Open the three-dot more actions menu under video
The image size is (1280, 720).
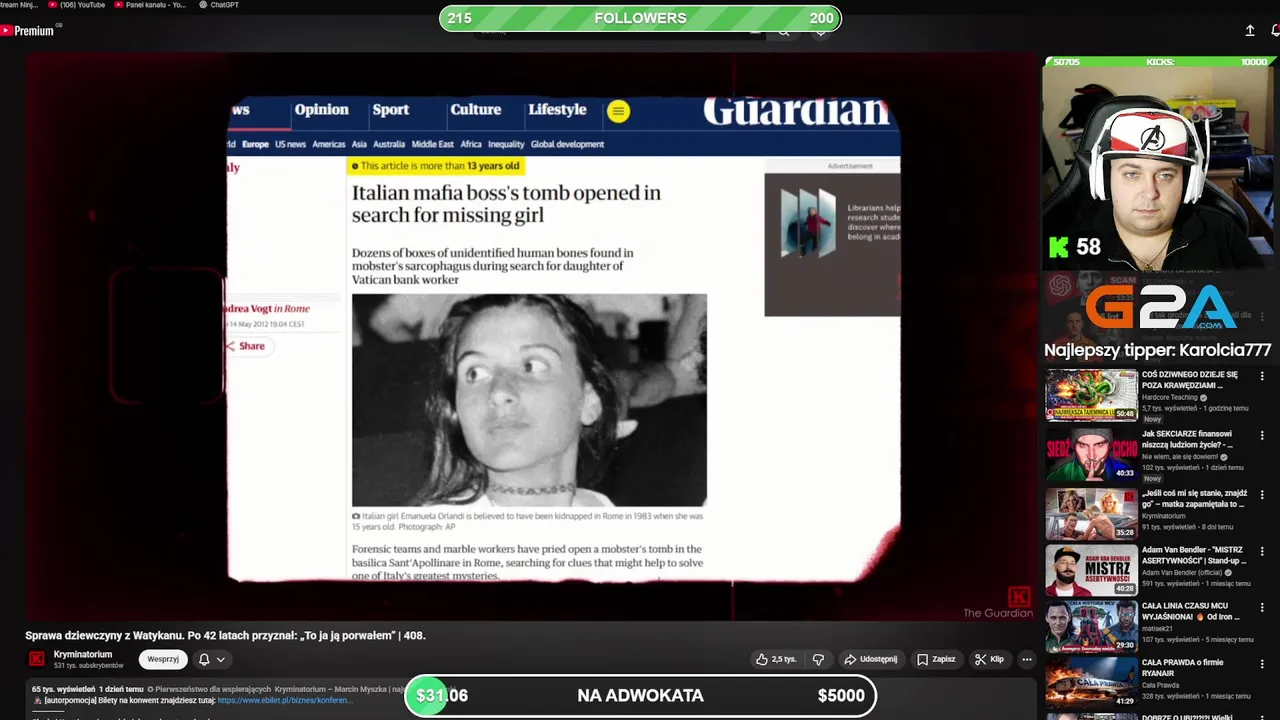(1026, 659)
